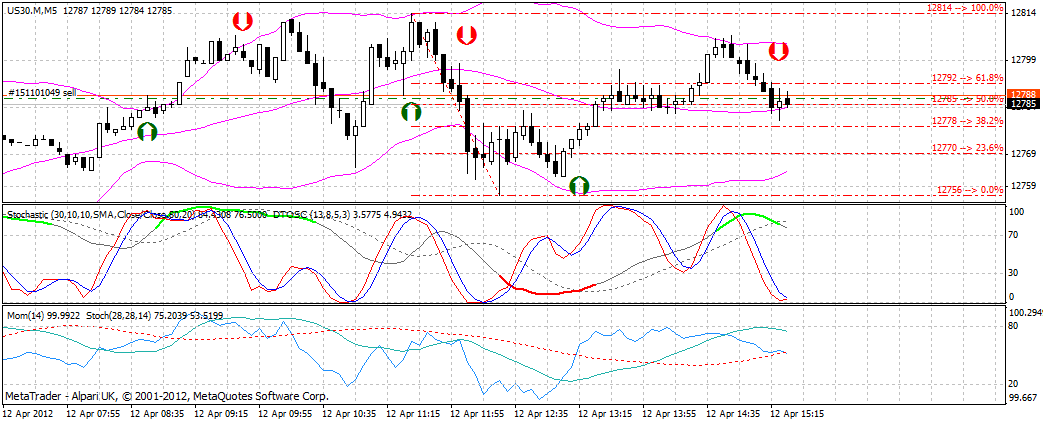
Task: Click the 99.667 value on the momentum scale
Action: tap(1022, 398)
